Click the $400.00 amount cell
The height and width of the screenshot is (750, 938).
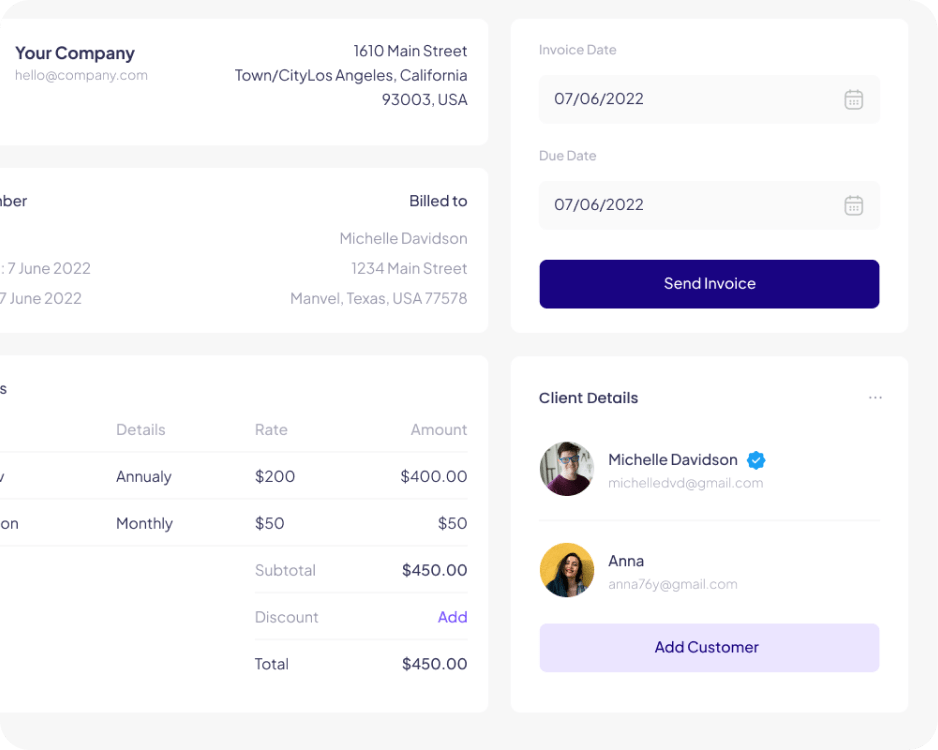(433, 476)
